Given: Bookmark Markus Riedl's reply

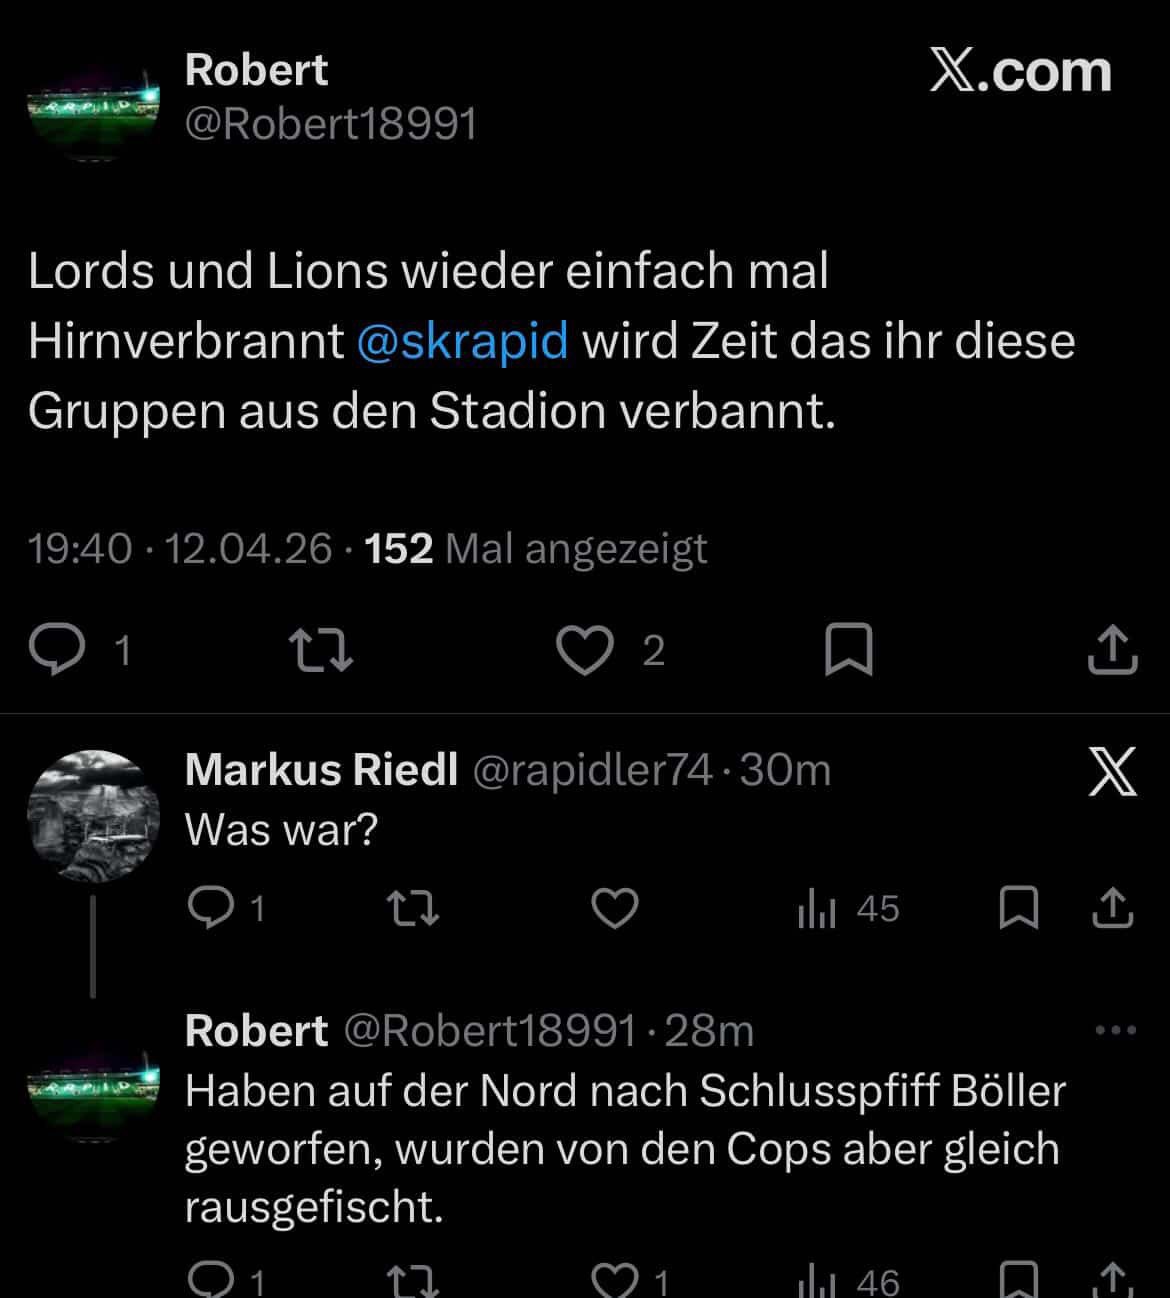Looking at the screenshot, I should point(1019,908).
